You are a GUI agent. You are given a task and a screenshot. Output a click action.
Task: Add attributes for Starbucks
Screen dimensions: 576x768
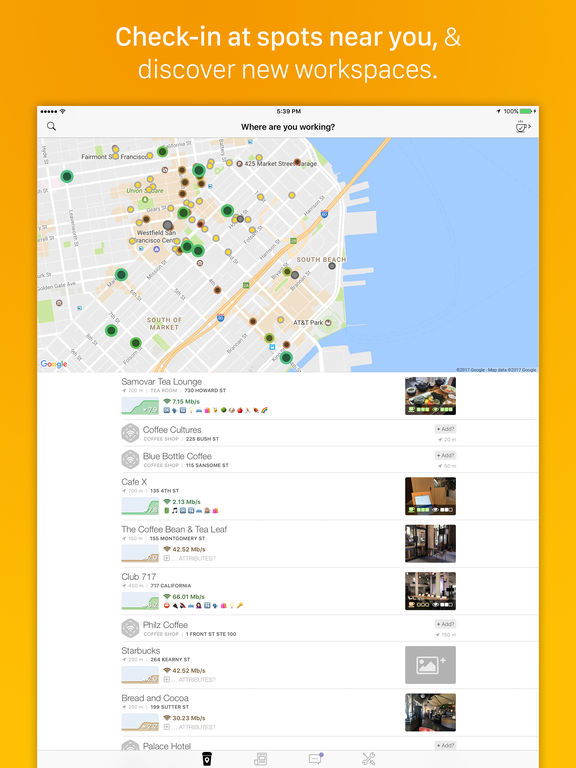click(x=190, y=679)
